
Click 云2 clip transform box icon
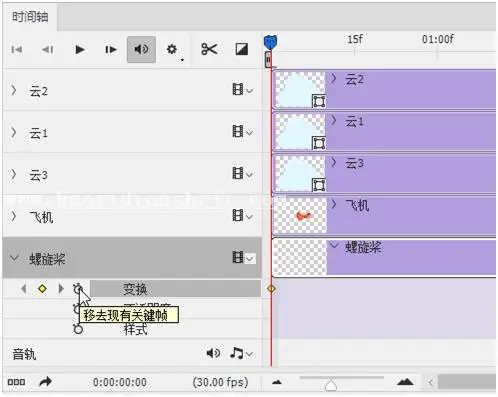(319, 101)
